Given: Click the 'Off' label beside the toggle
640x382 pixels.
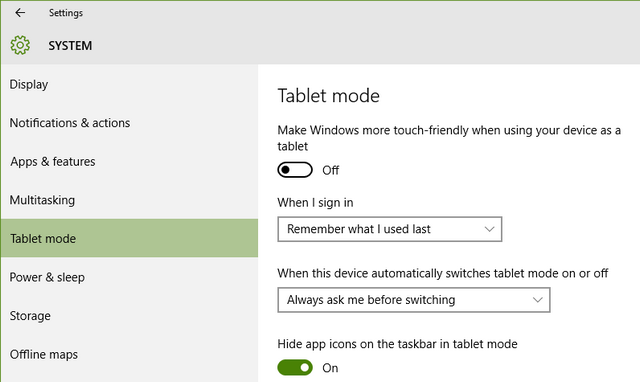Looking at the screenshot, I should point(331,170).
